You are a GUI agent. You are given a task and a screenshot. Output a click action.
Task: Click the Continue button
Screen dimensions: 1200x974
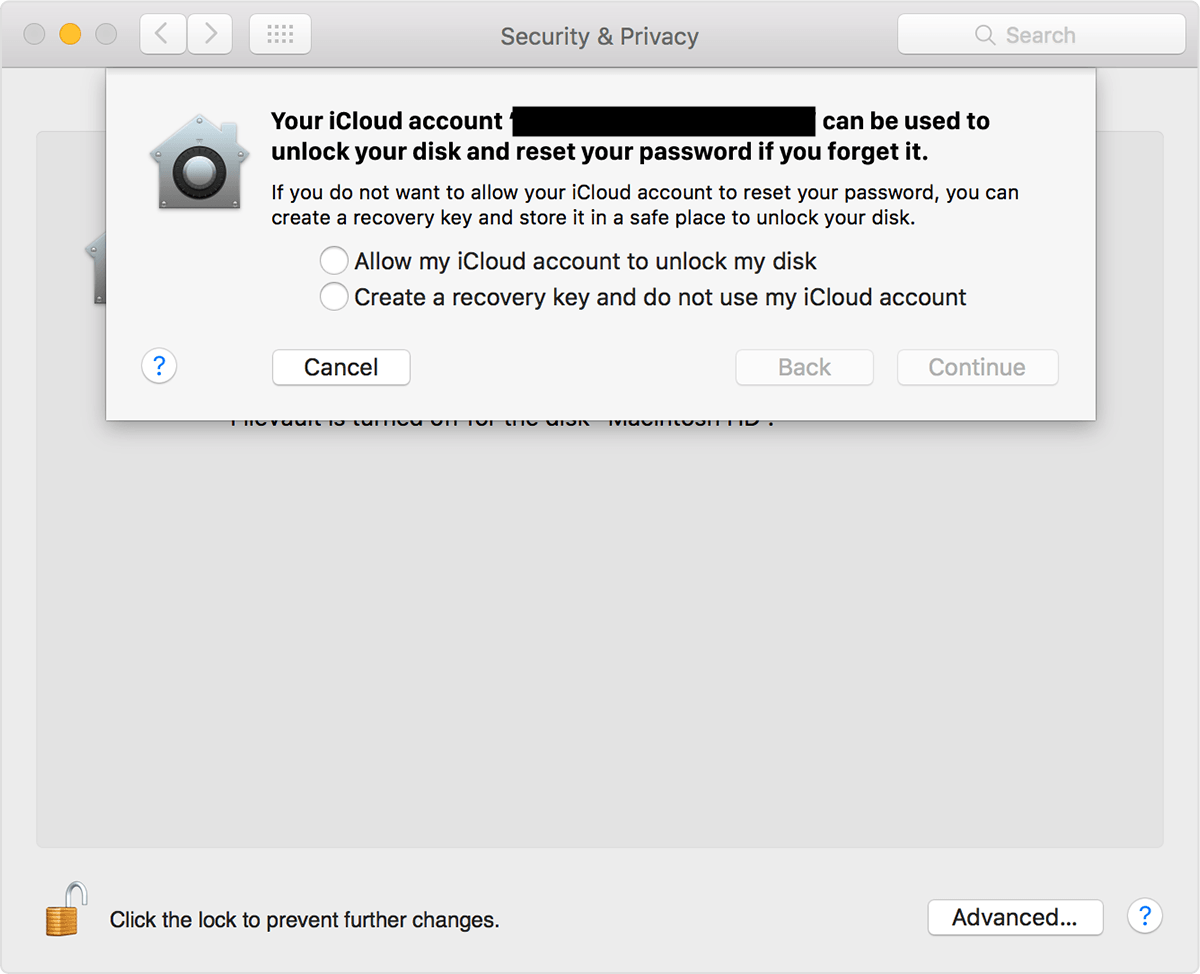click(976, 367)
